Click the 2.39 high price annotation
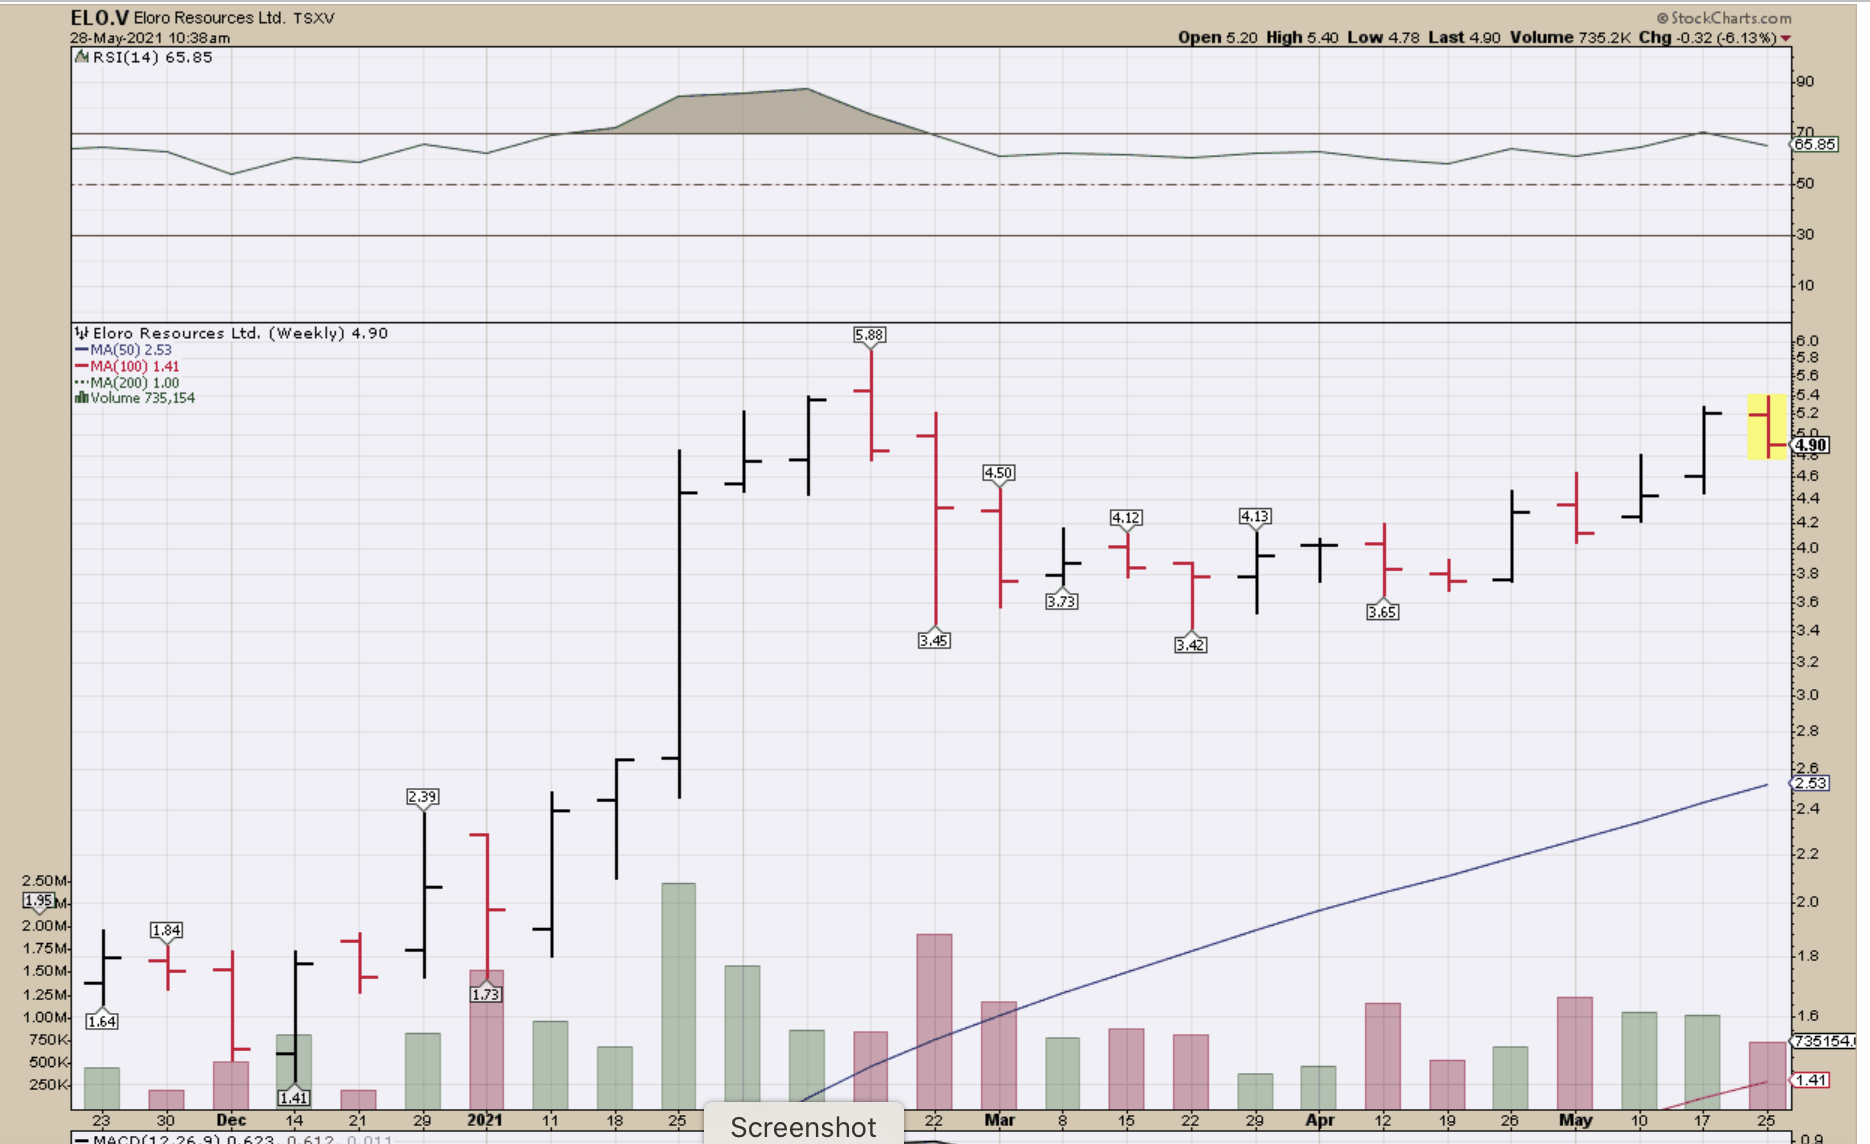1870x1144 pixels. click(422, 797)
